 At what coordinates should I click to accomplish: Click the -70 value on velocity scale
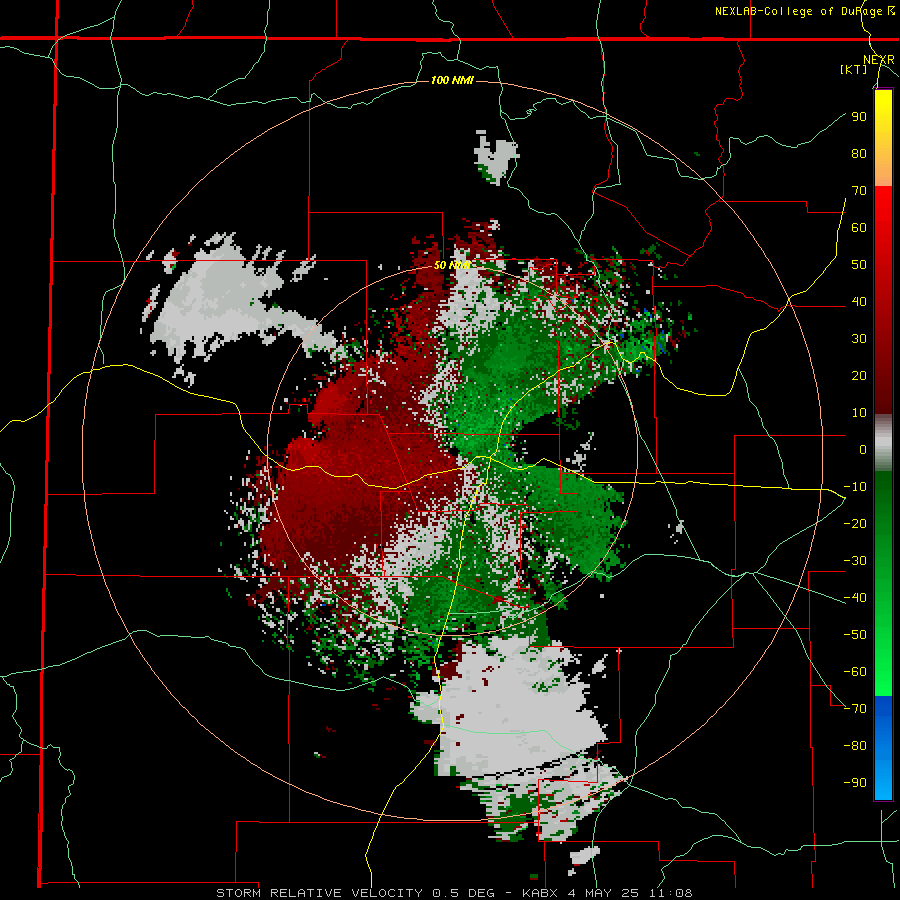pos(855,709)
